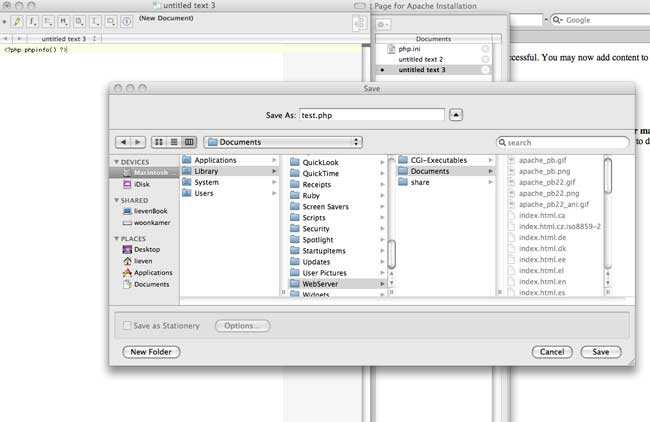Select the User Pictures folder

[337, 273]
